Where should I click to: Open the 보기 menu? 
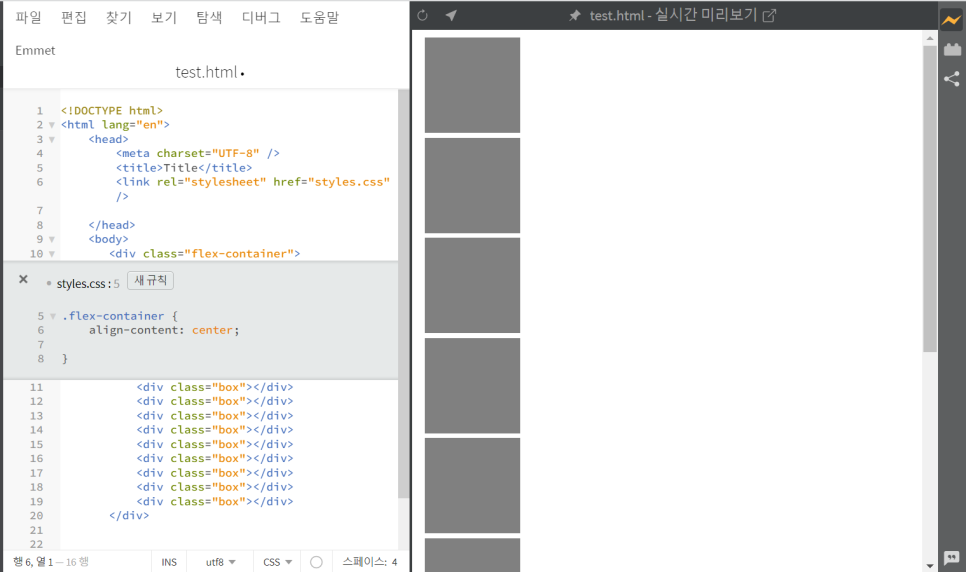click(x=164, y=18)
